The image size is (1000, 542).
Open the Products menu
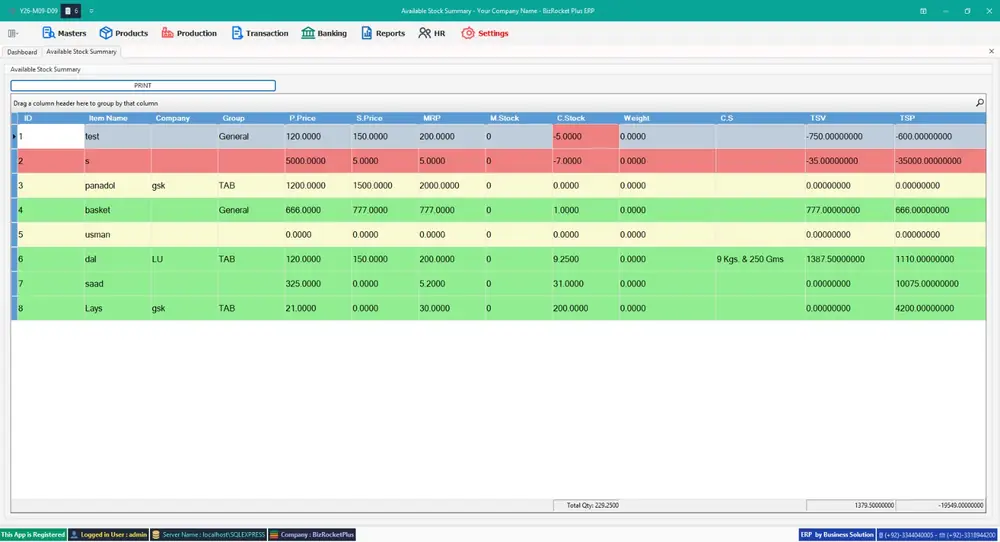click(124, 33)
